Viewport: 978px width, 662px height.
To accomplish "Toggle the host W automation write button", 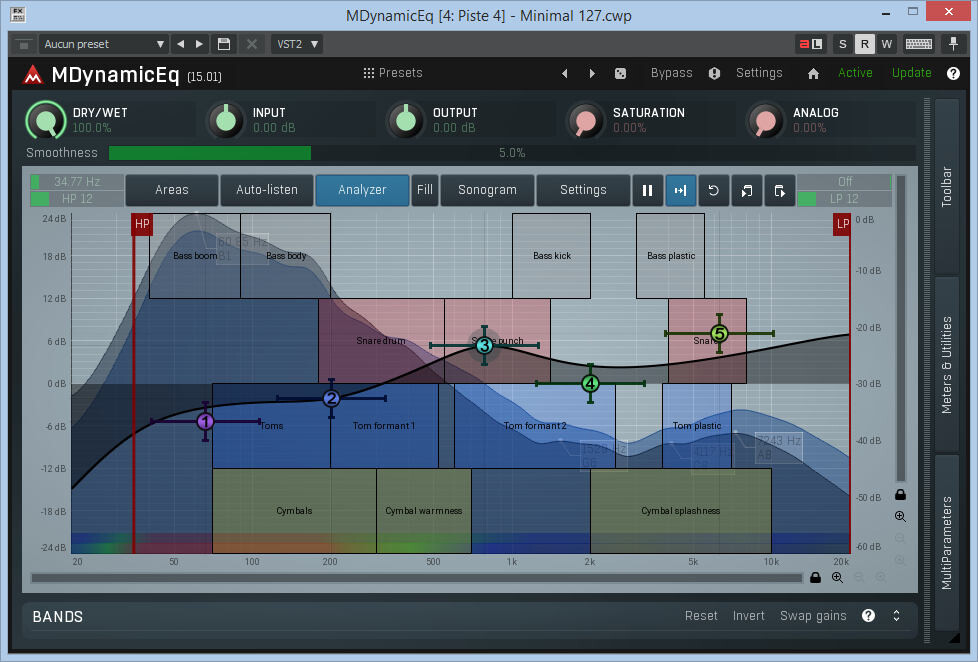I will coord(886,44).
